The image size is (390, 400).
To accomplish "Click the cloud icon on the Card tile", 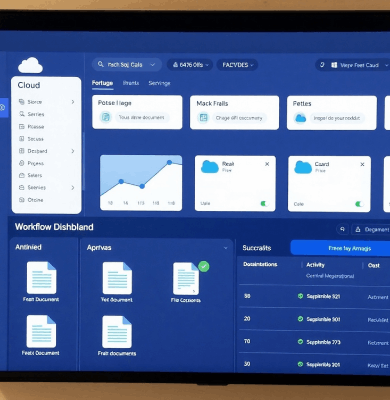I will tap(303, 167).
